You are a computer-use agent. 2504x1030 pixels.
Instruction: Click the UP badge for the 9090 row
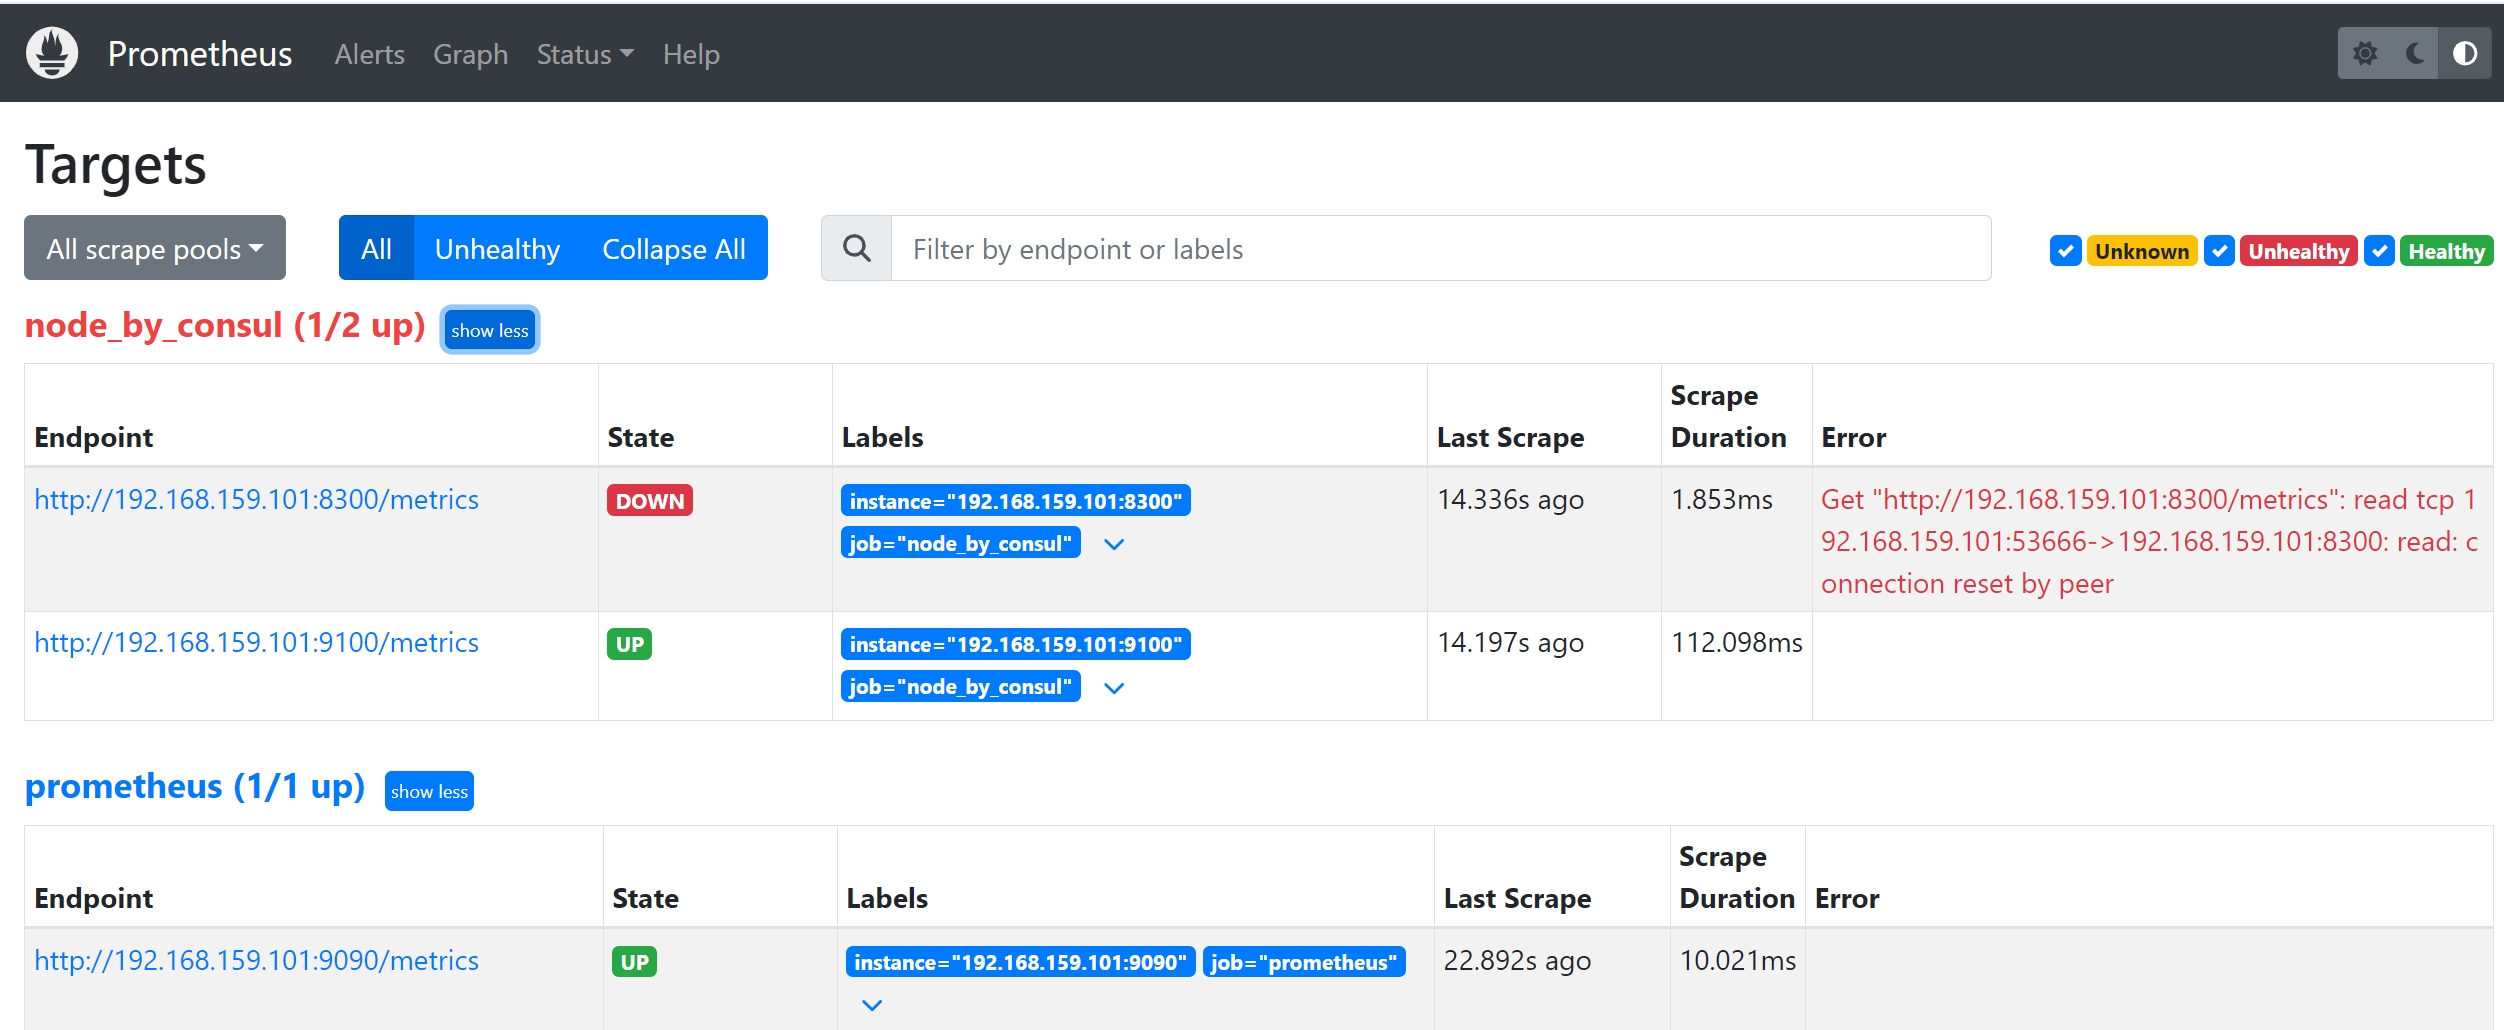(635, 962)
